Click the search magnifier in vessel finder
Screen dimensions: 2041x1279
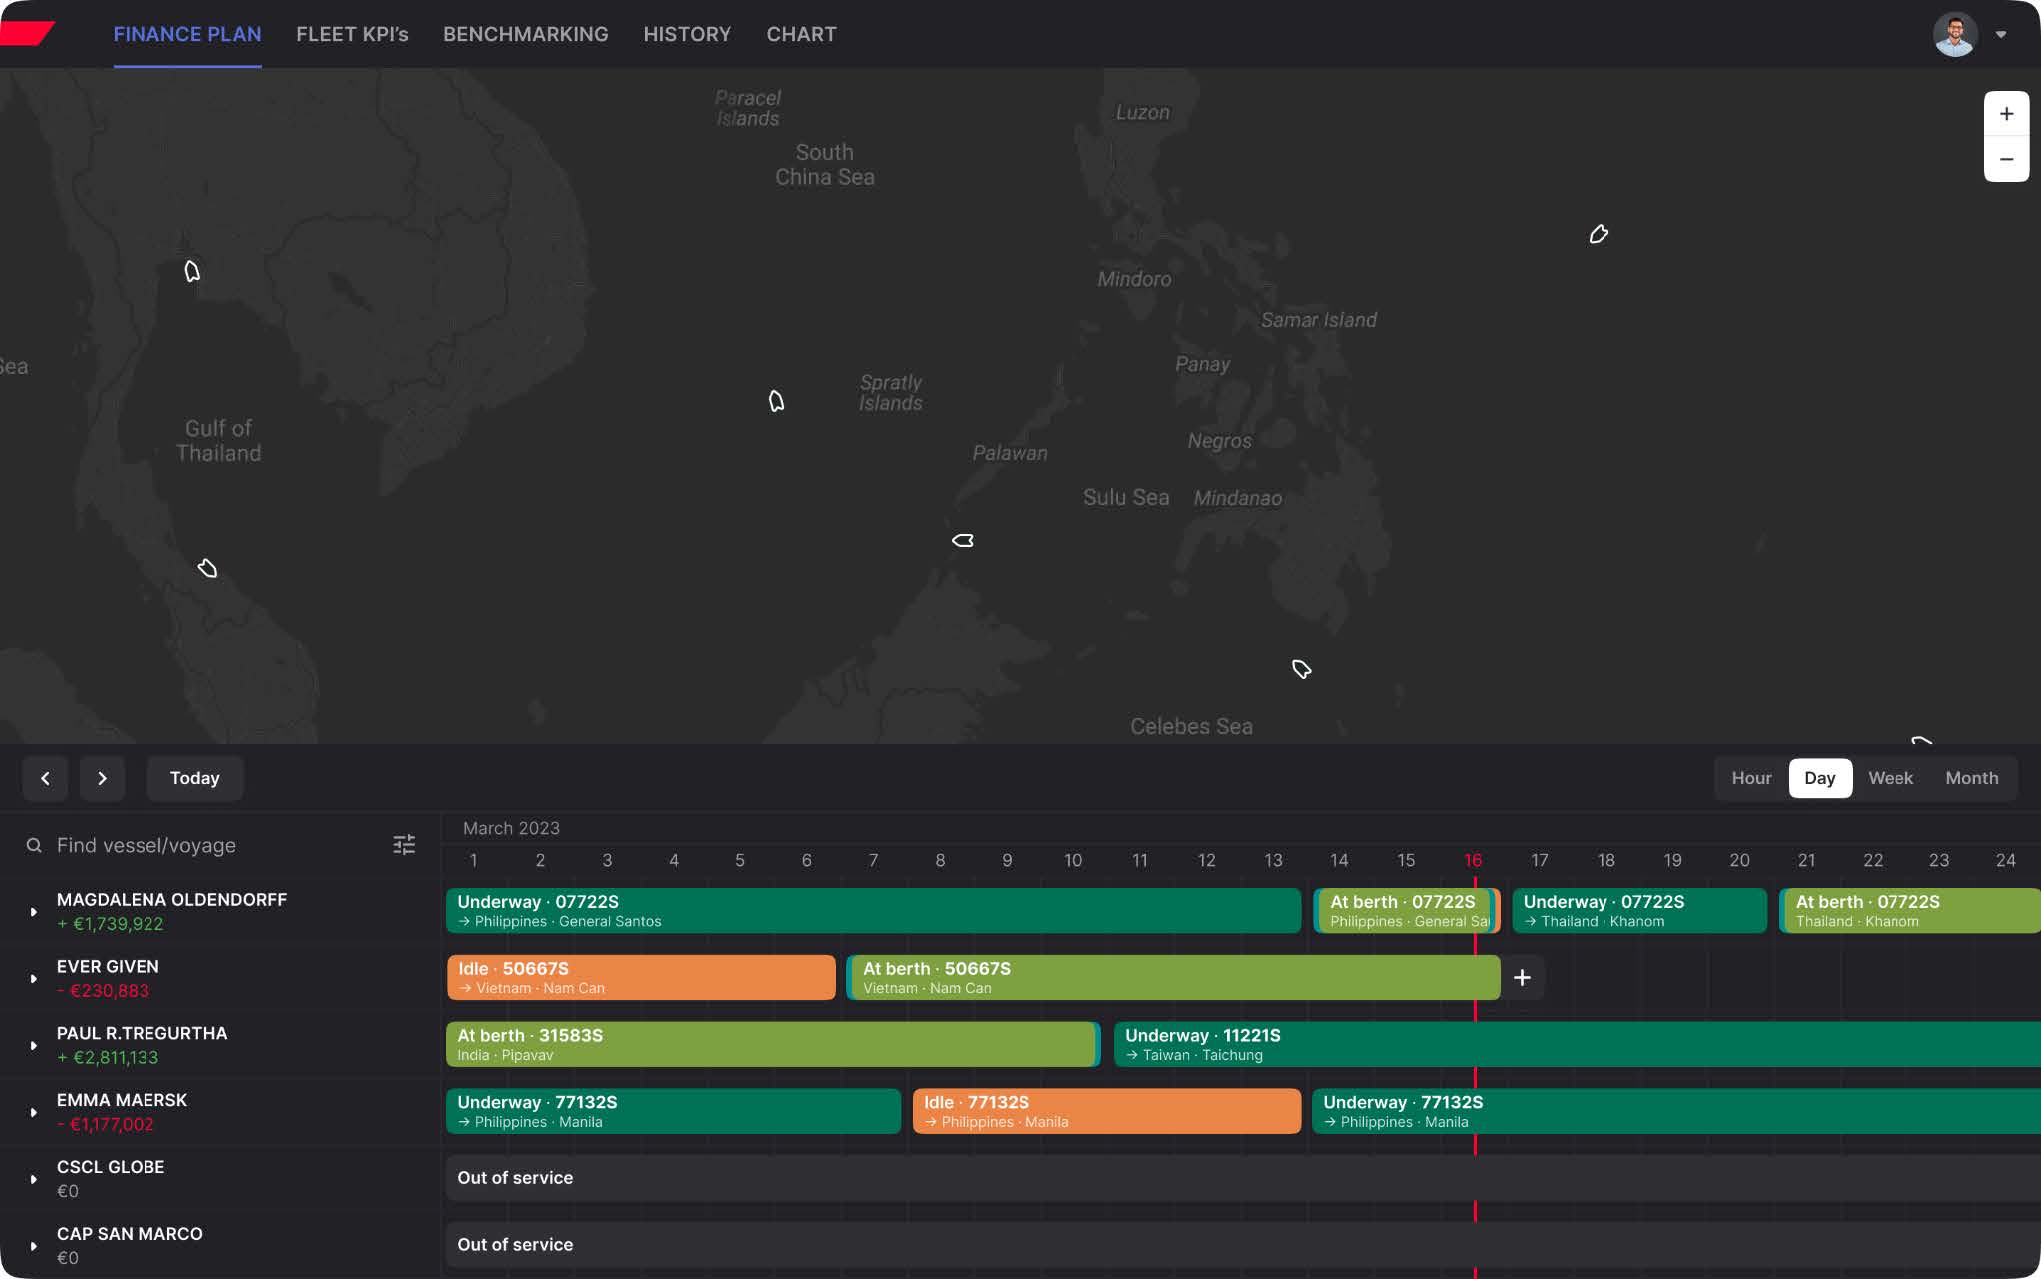tap(33, 845)
